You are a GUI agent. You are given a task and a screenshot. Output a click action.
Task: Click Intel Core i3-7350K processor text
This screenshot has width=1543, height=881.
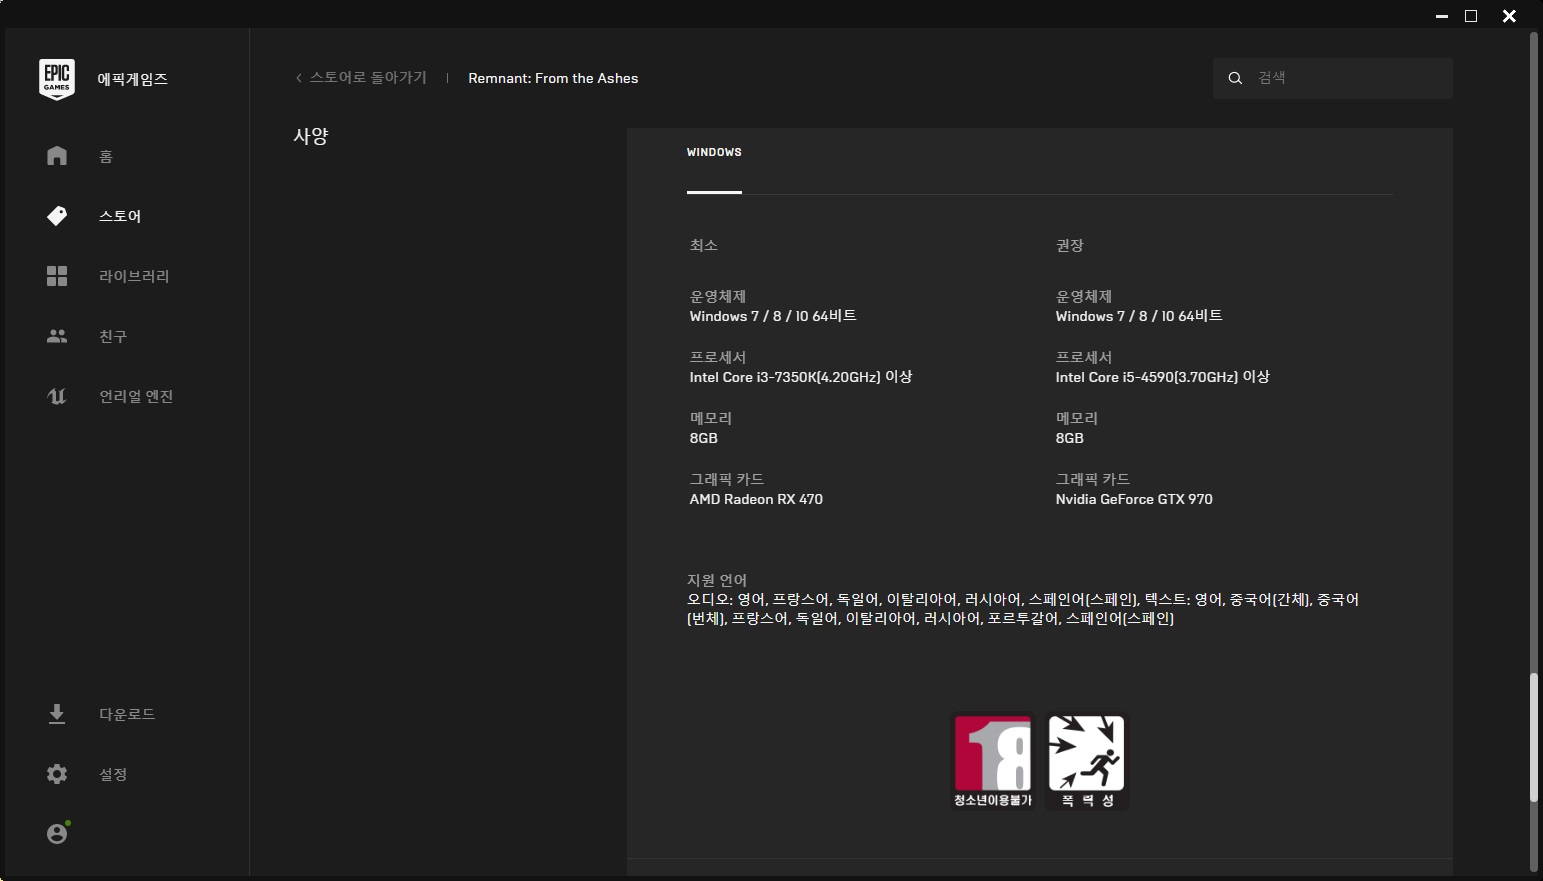coord(801,377)
